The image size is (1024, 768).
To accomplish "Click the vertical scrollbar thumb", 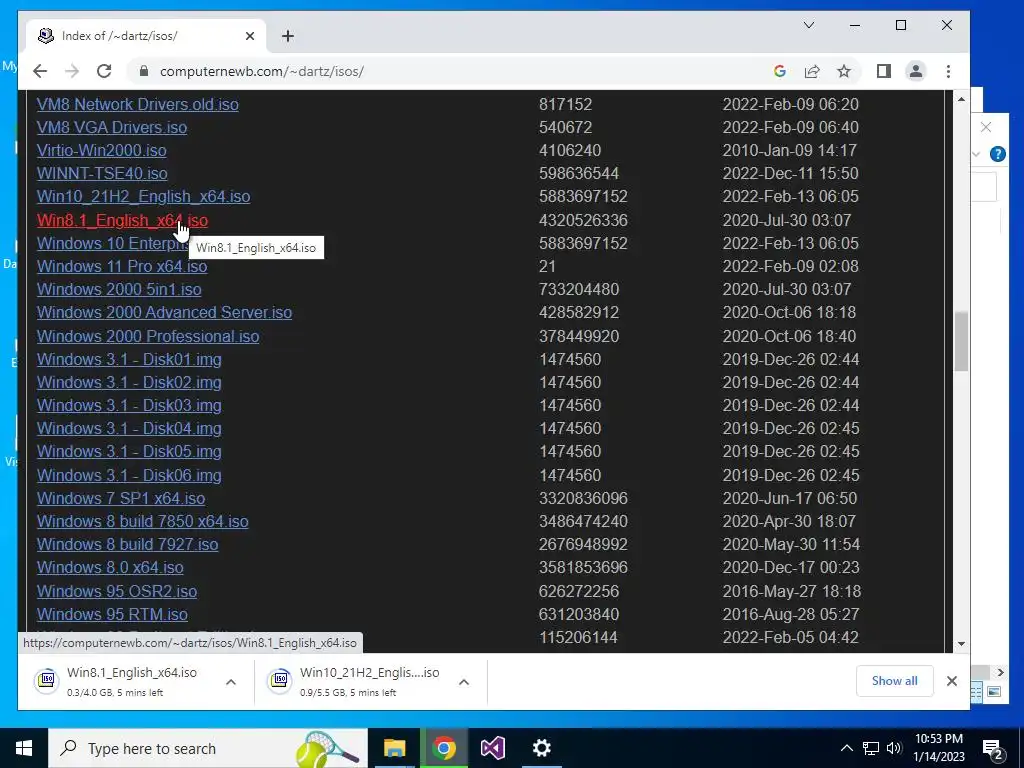I will 961,342.
